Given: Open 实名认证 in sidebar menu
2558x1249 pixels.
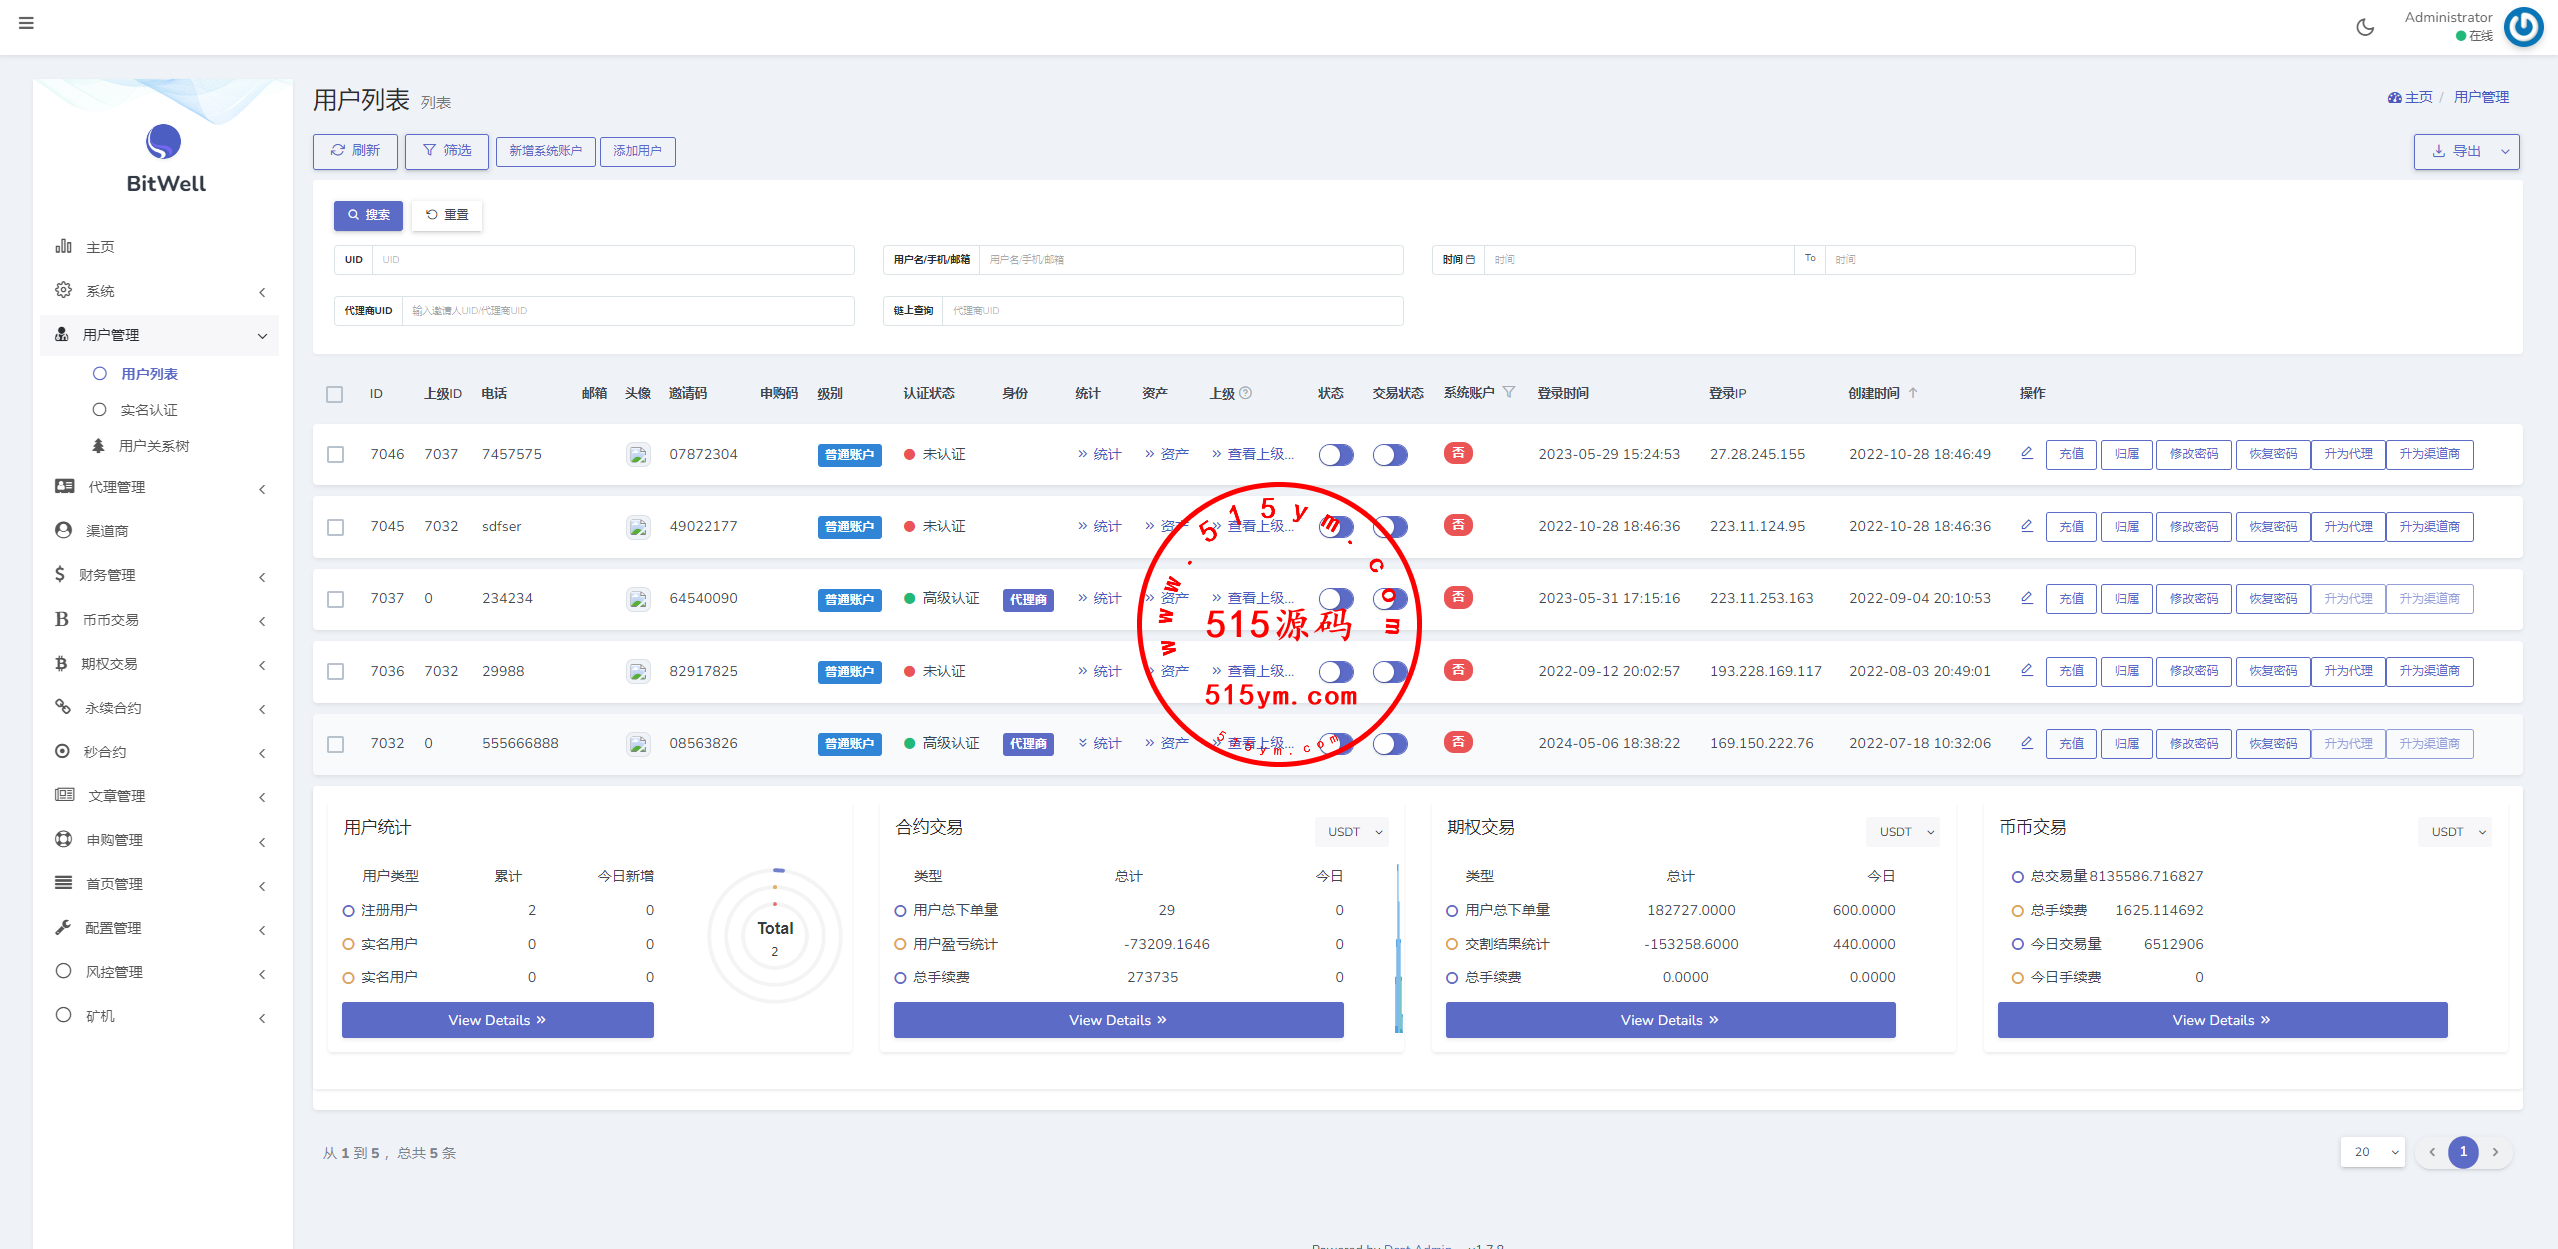Looking at the screenshot, I should click(x=148, y=410).
